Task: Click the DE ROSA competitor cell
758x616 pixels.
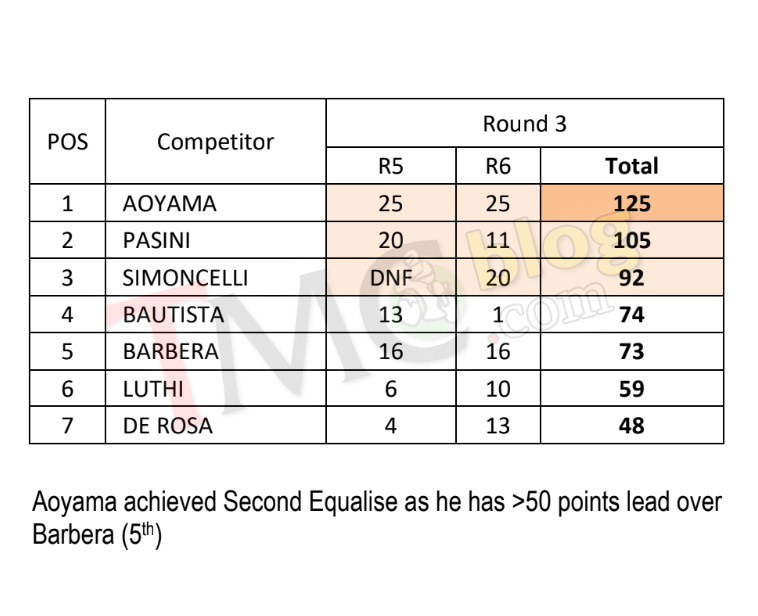Action: [x=216, y=425]
